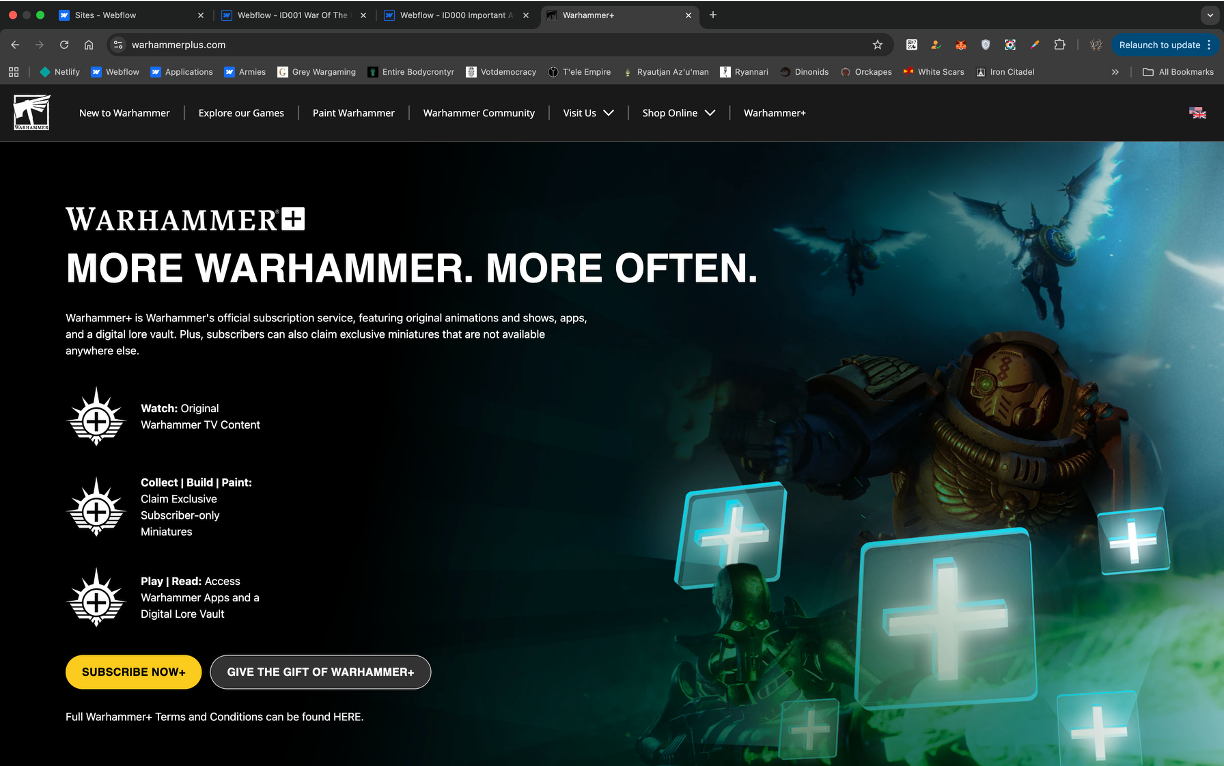
Task: Bookmark this page with the star icon
Action: click(x=877, y=45)
